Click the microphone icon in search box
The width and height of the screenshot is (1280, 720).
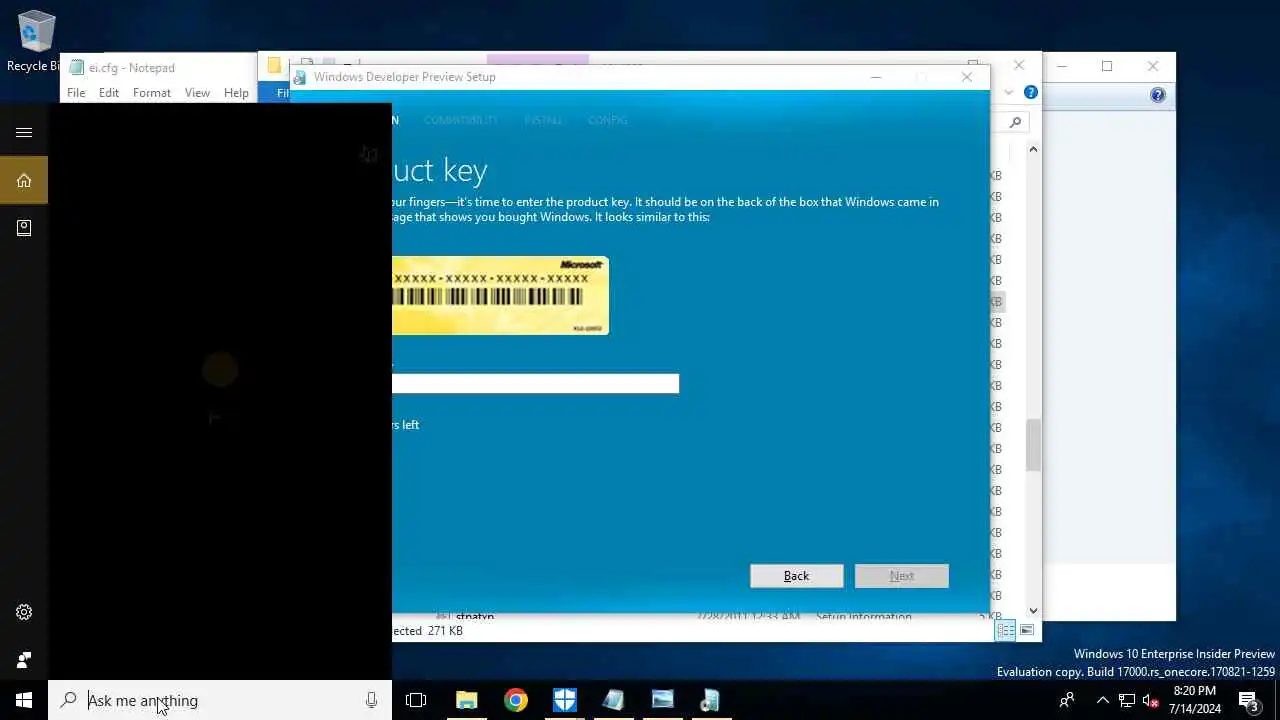[x=371, y=700]
